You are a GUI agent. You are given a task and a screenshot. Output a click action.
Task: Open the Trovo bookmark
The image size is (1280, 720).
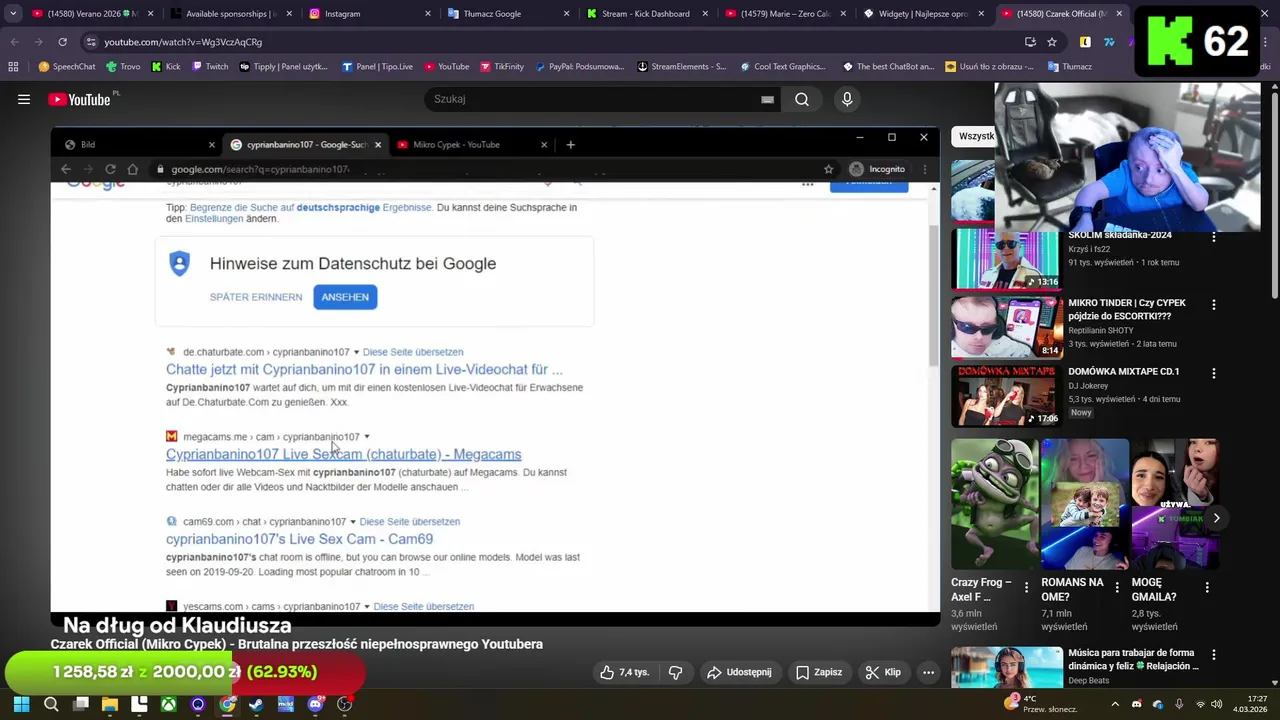[x=124, y=67]
